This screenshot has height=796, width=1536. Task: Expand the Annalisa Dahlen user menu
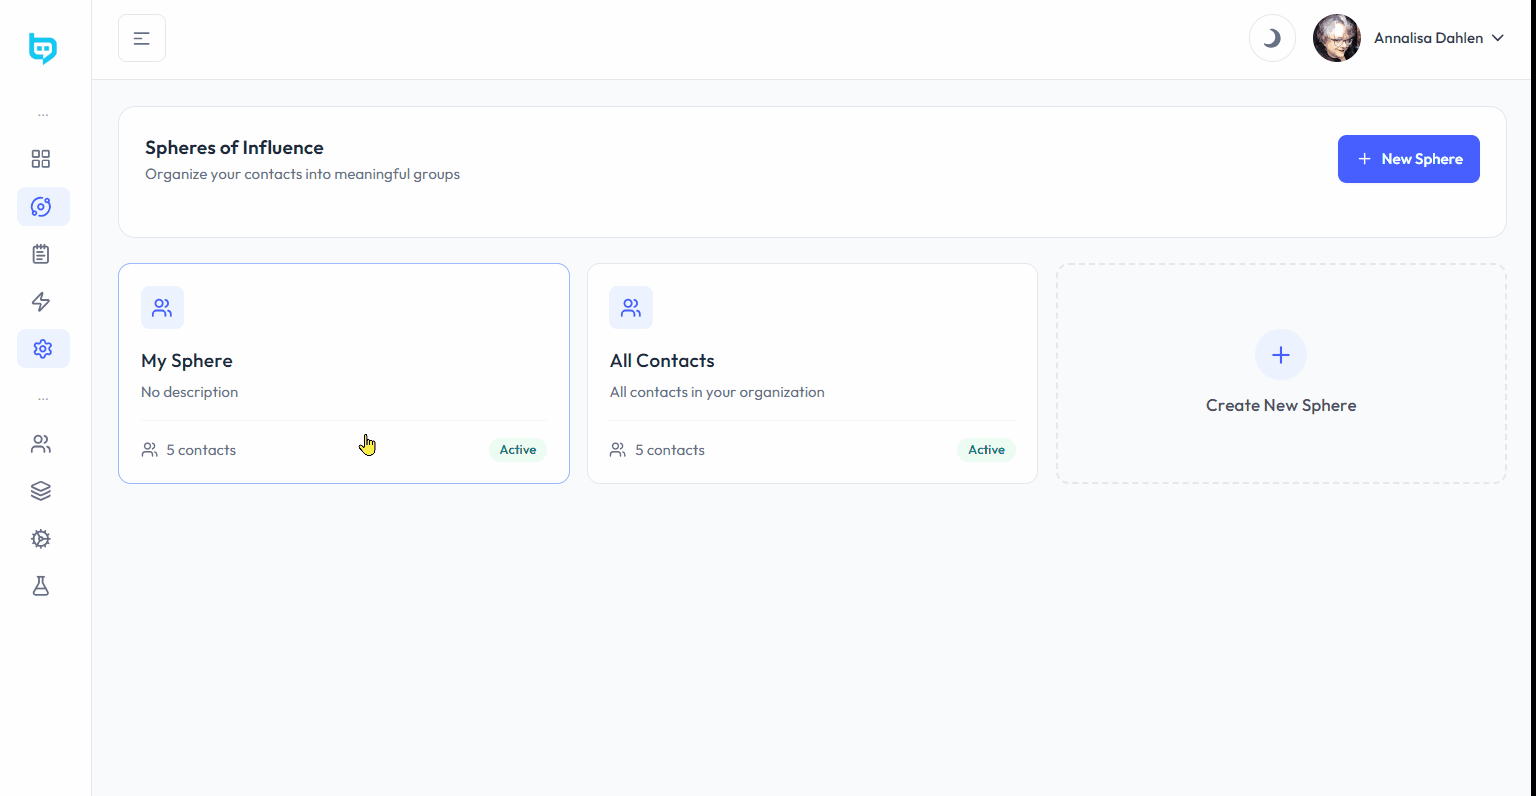coord(1438,38)
